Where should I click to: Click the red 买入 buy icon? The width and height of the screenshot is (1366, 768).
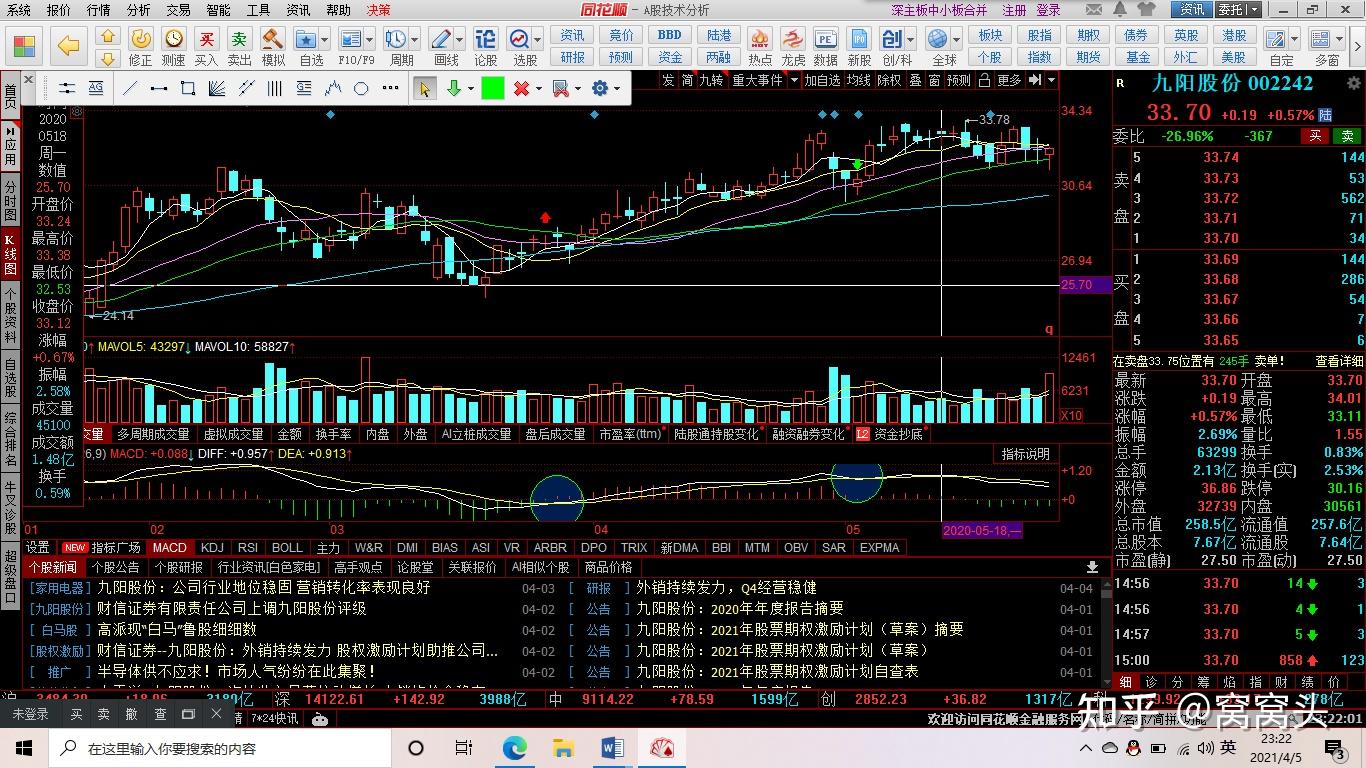(x=206, y=46)
